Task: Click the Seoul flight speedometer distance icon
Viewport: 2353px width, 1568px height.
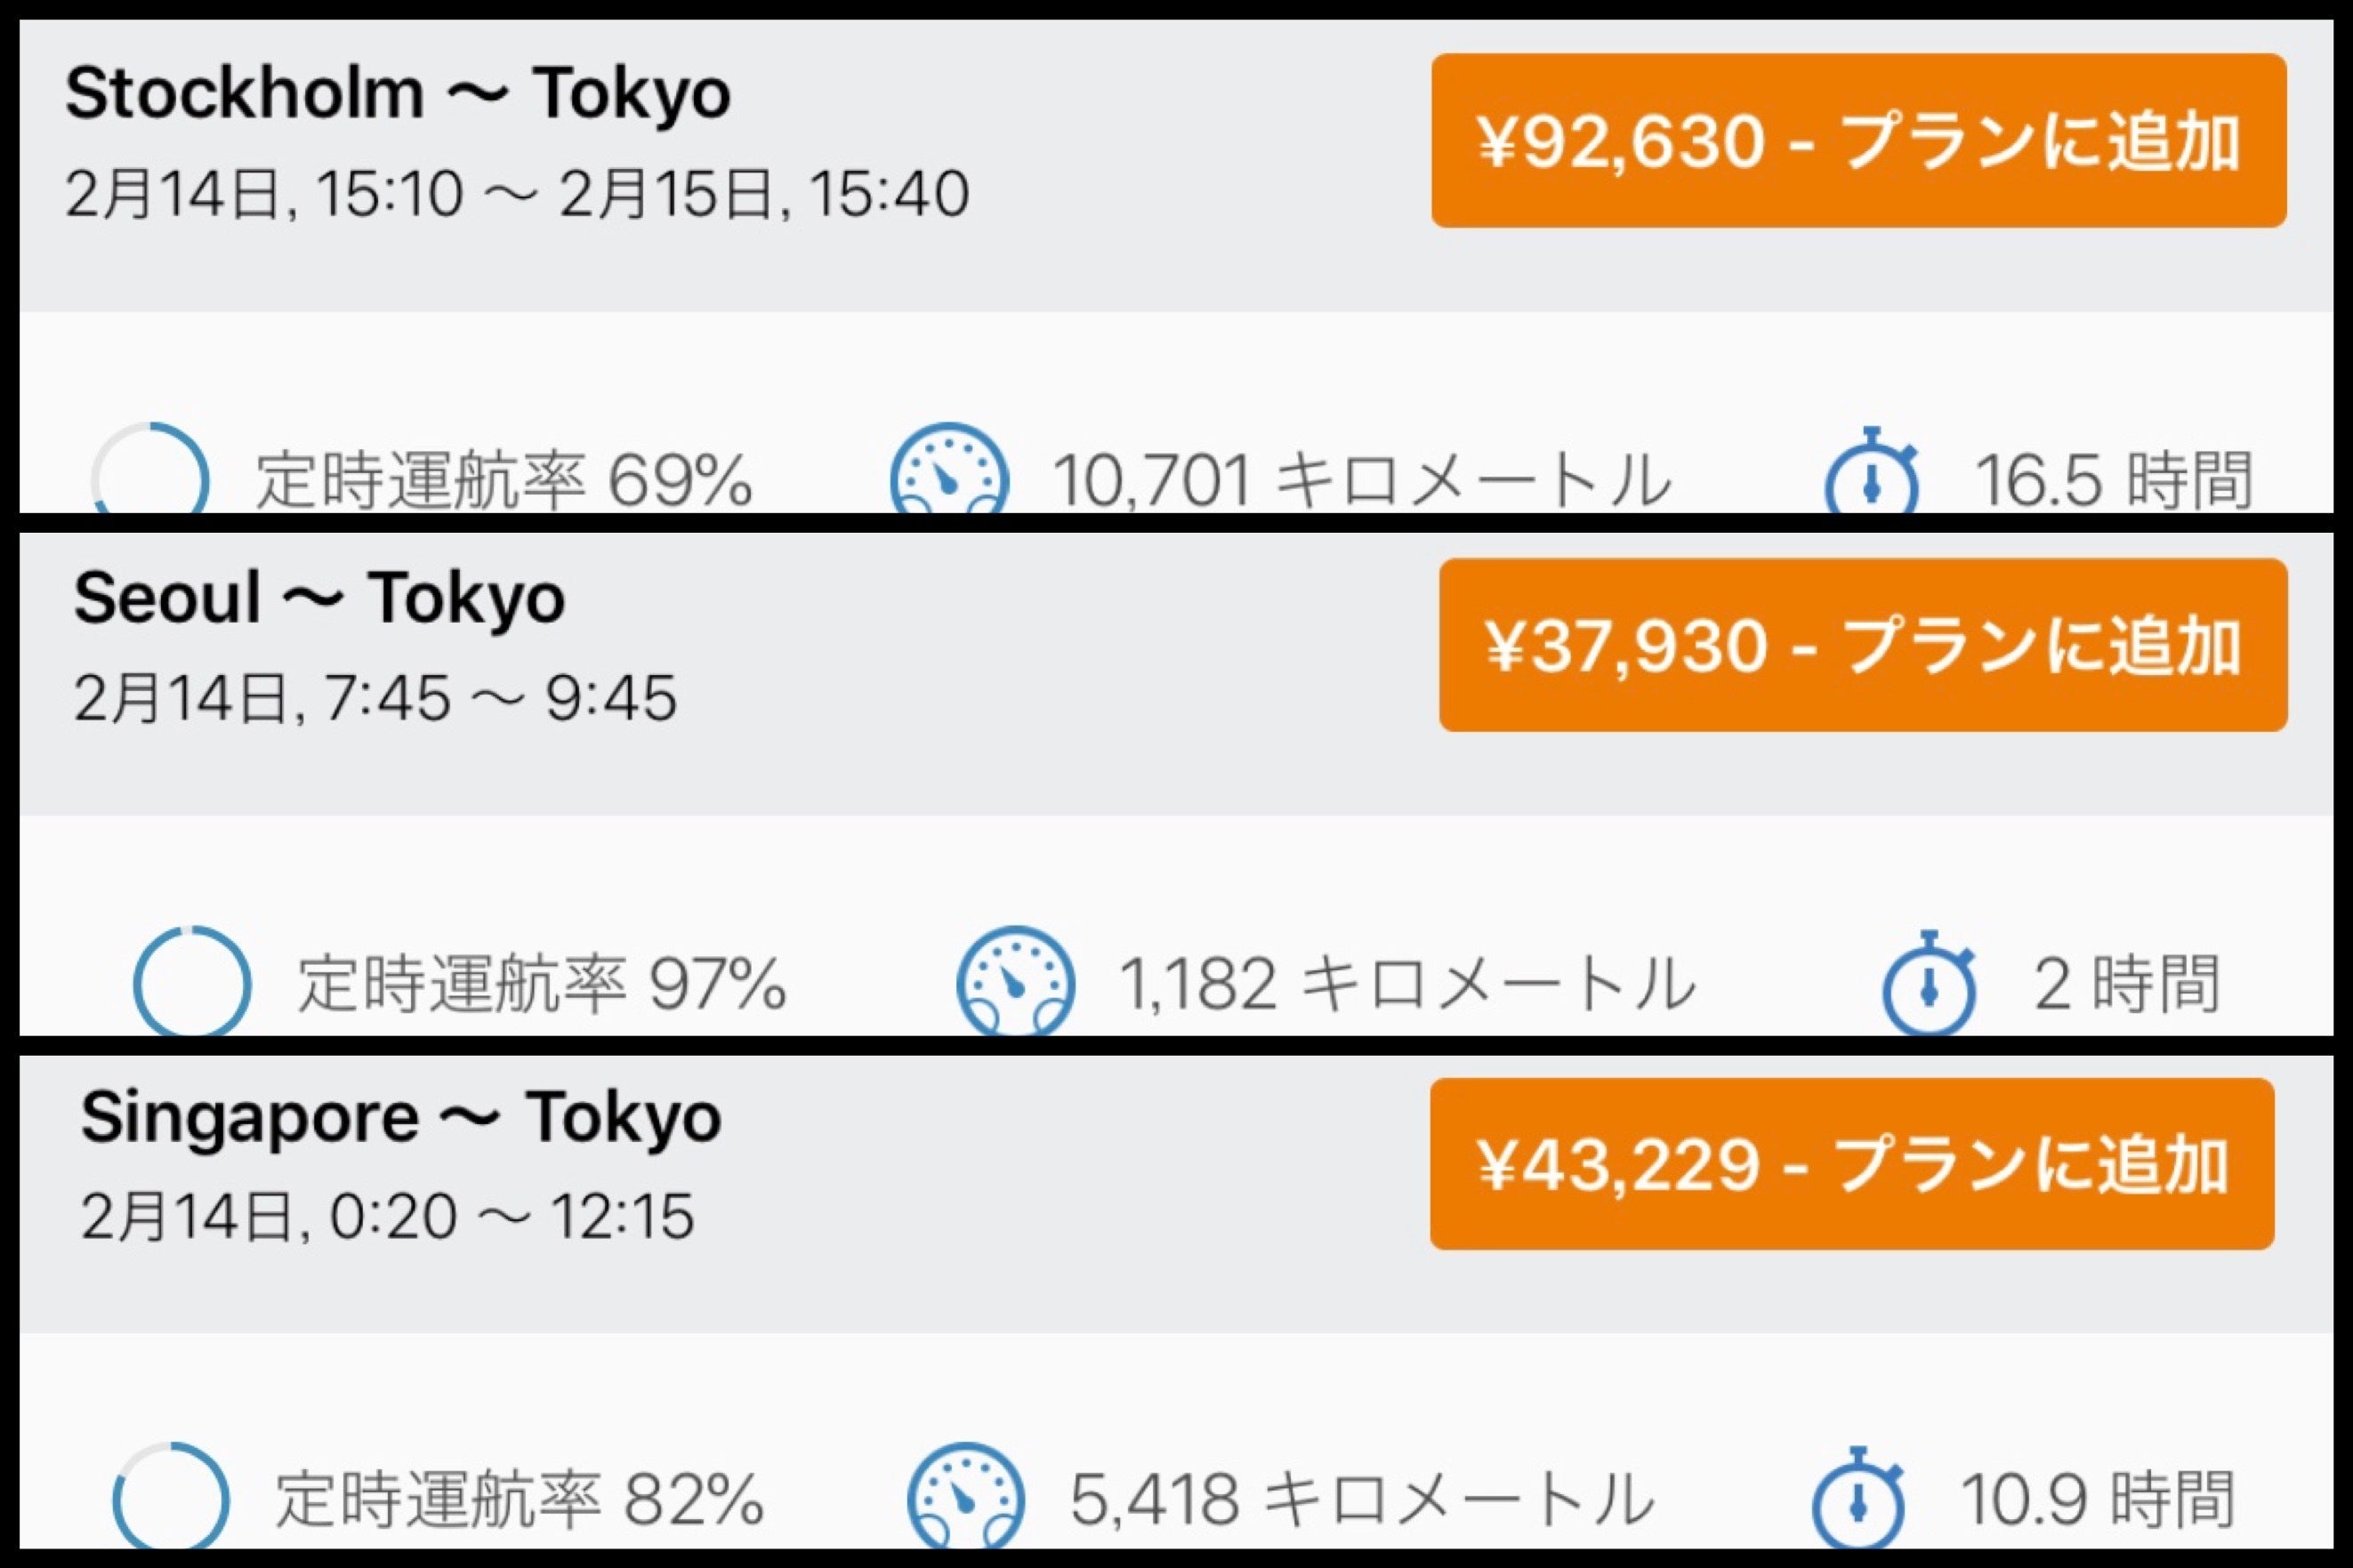Action: tap(1016, 980)
